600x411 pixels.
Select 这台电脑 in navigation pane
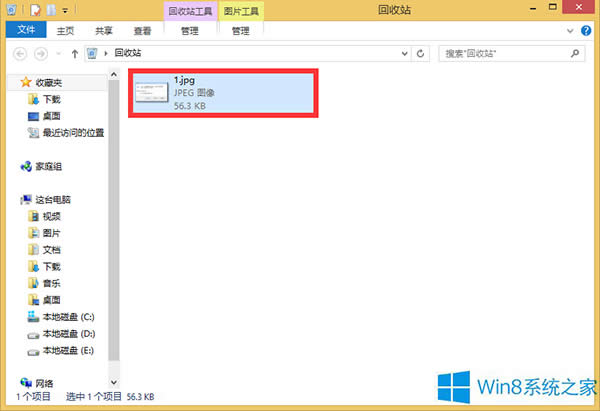(53, 199)
